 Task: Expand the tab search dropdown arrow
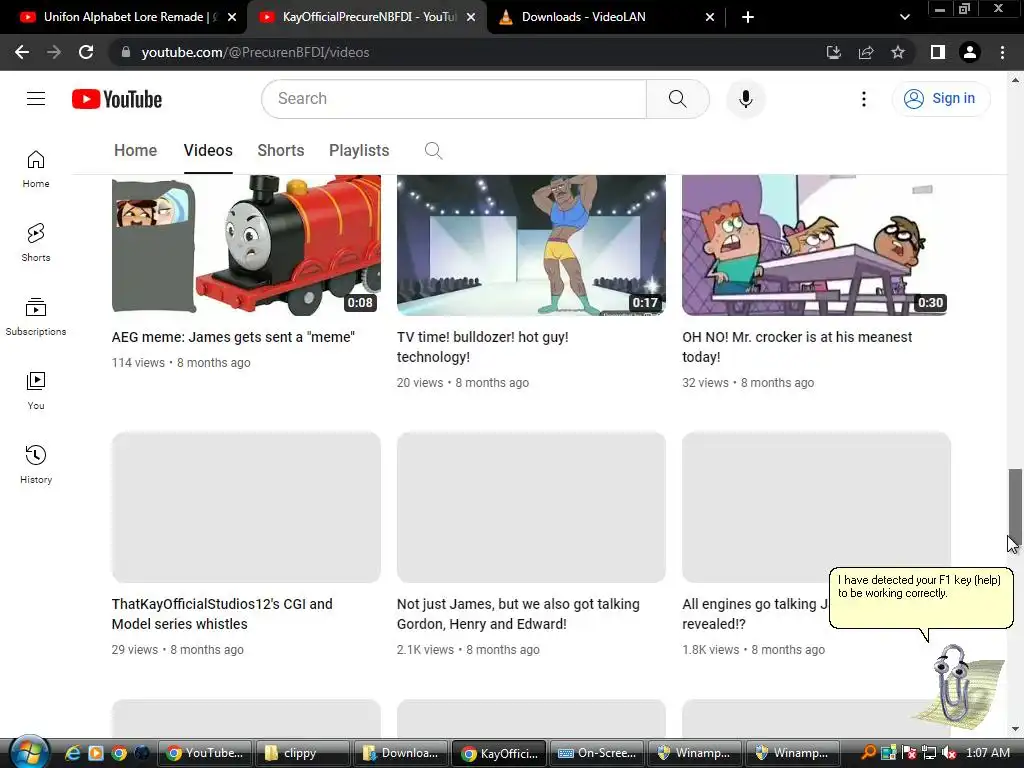point(904,18)
